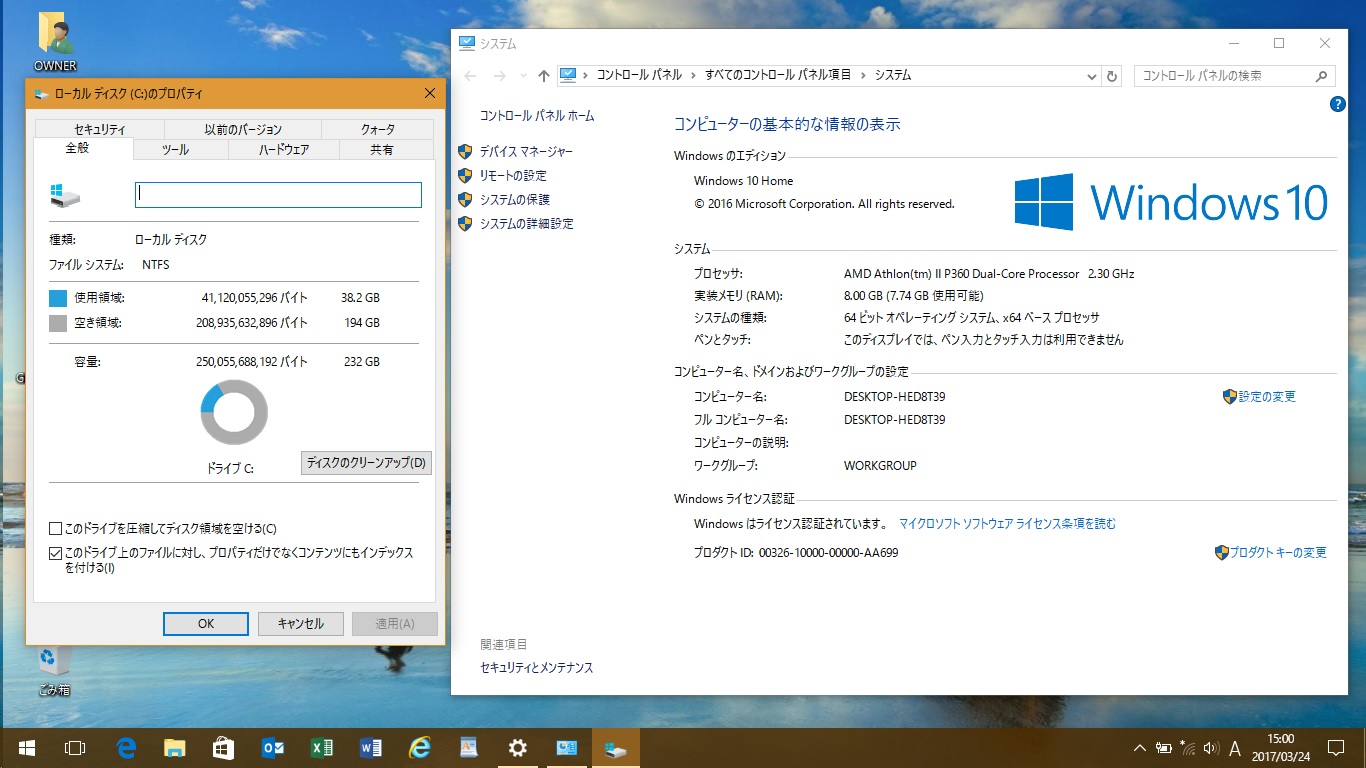1366x768 pixels.
Task: Click the blue used-space color box
Action: pyautogui.click(x=58, y=298)
